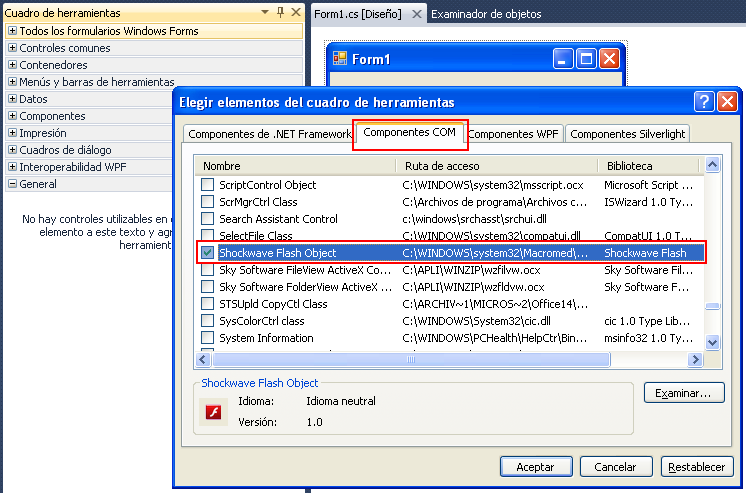
Task: Expand the Componentes group
Action: click(13, 116)
